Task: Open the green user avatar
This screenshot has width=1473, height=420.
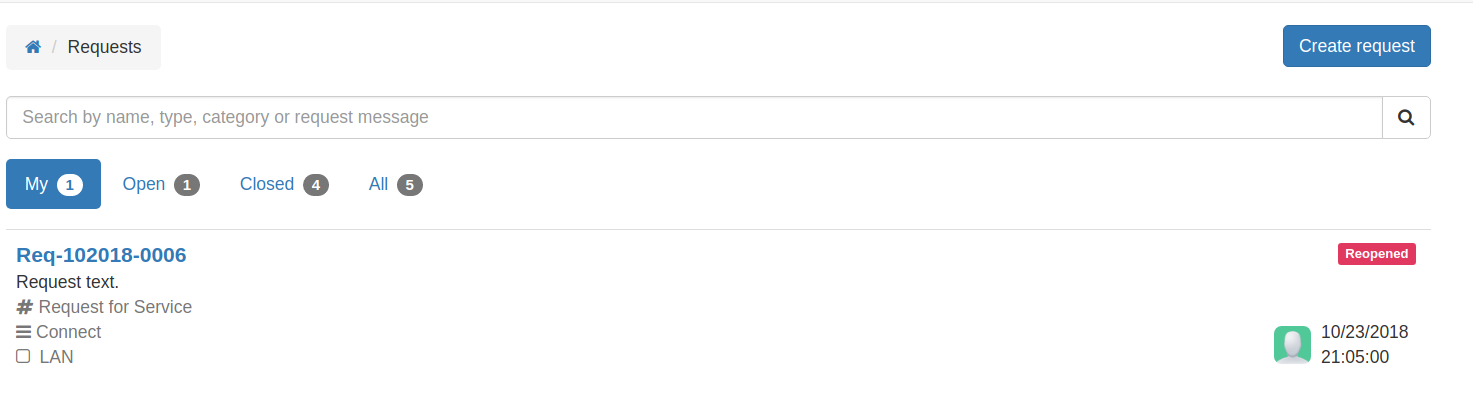Action: [x=1292, y=344]
